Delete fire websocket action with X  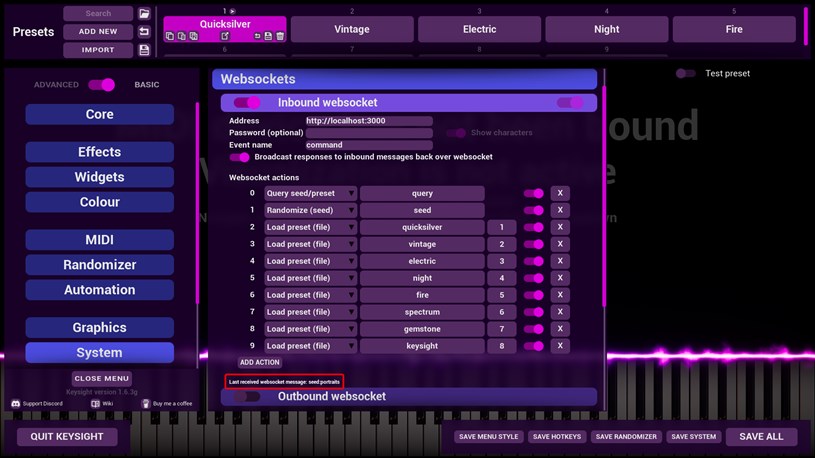pyautogui.click(x=560, y=295)
